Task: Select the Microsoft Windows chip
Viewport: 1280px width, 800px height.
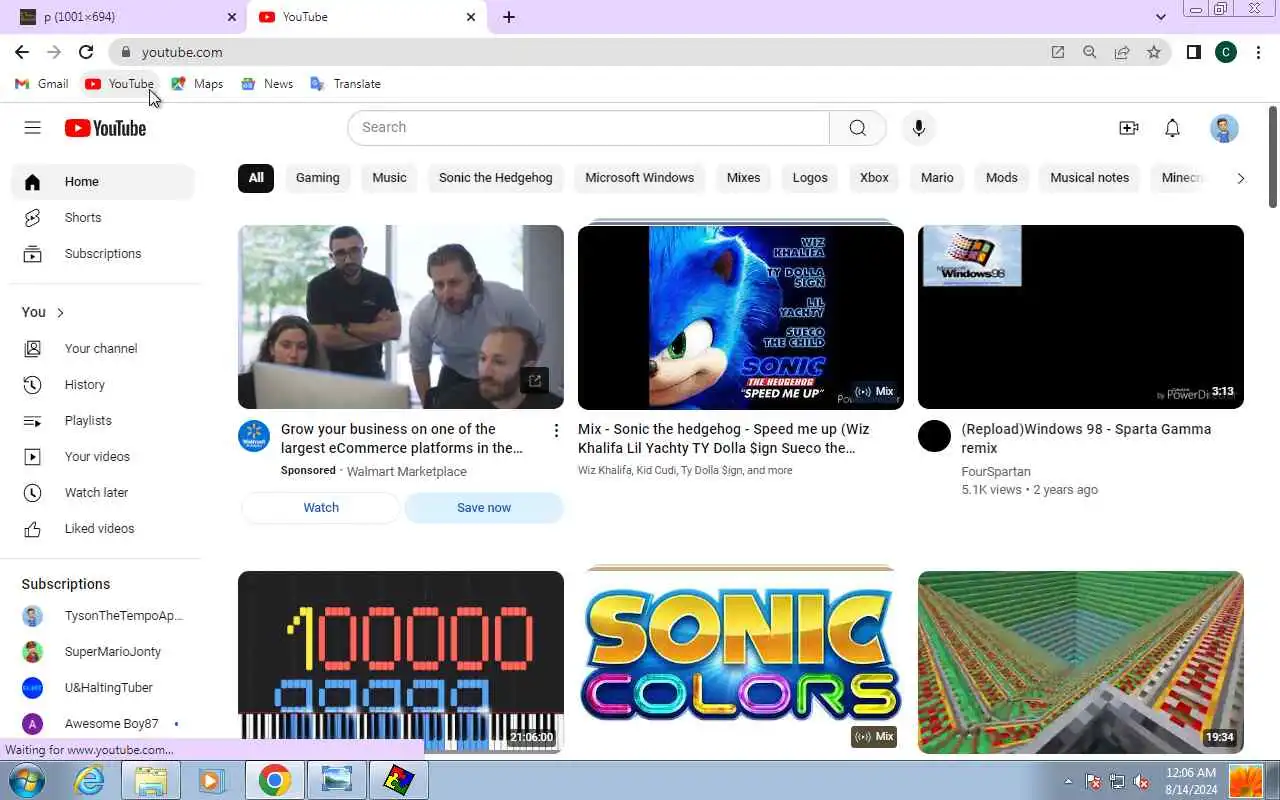Action: [x=640, y=178]
